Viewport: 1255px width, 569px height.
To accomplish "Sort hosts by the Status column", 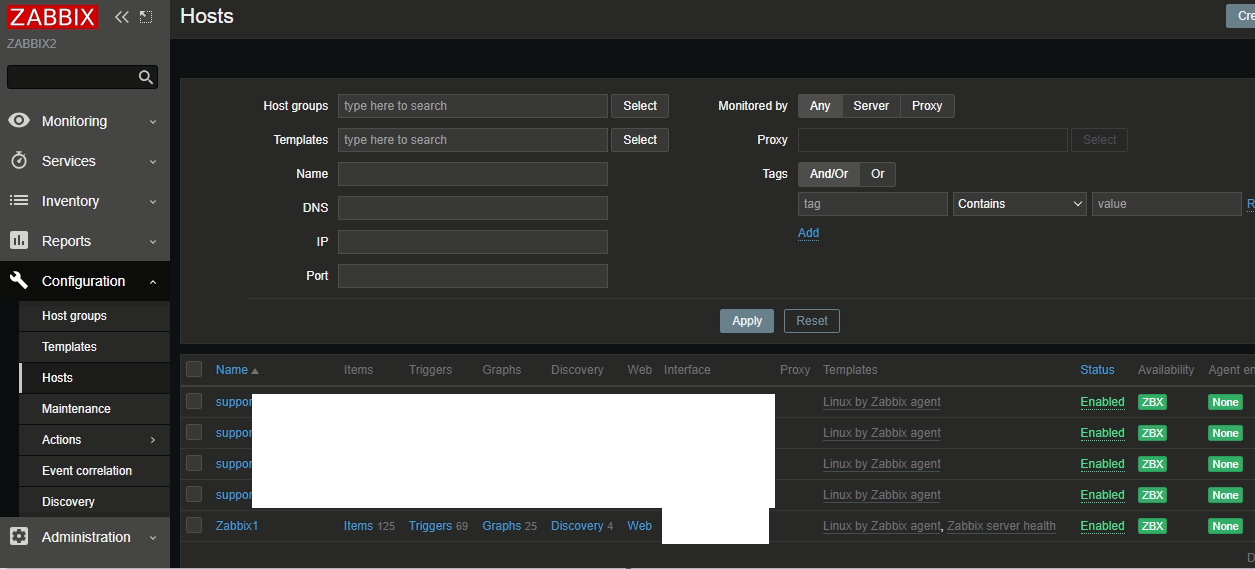I will coord(1097,370).
